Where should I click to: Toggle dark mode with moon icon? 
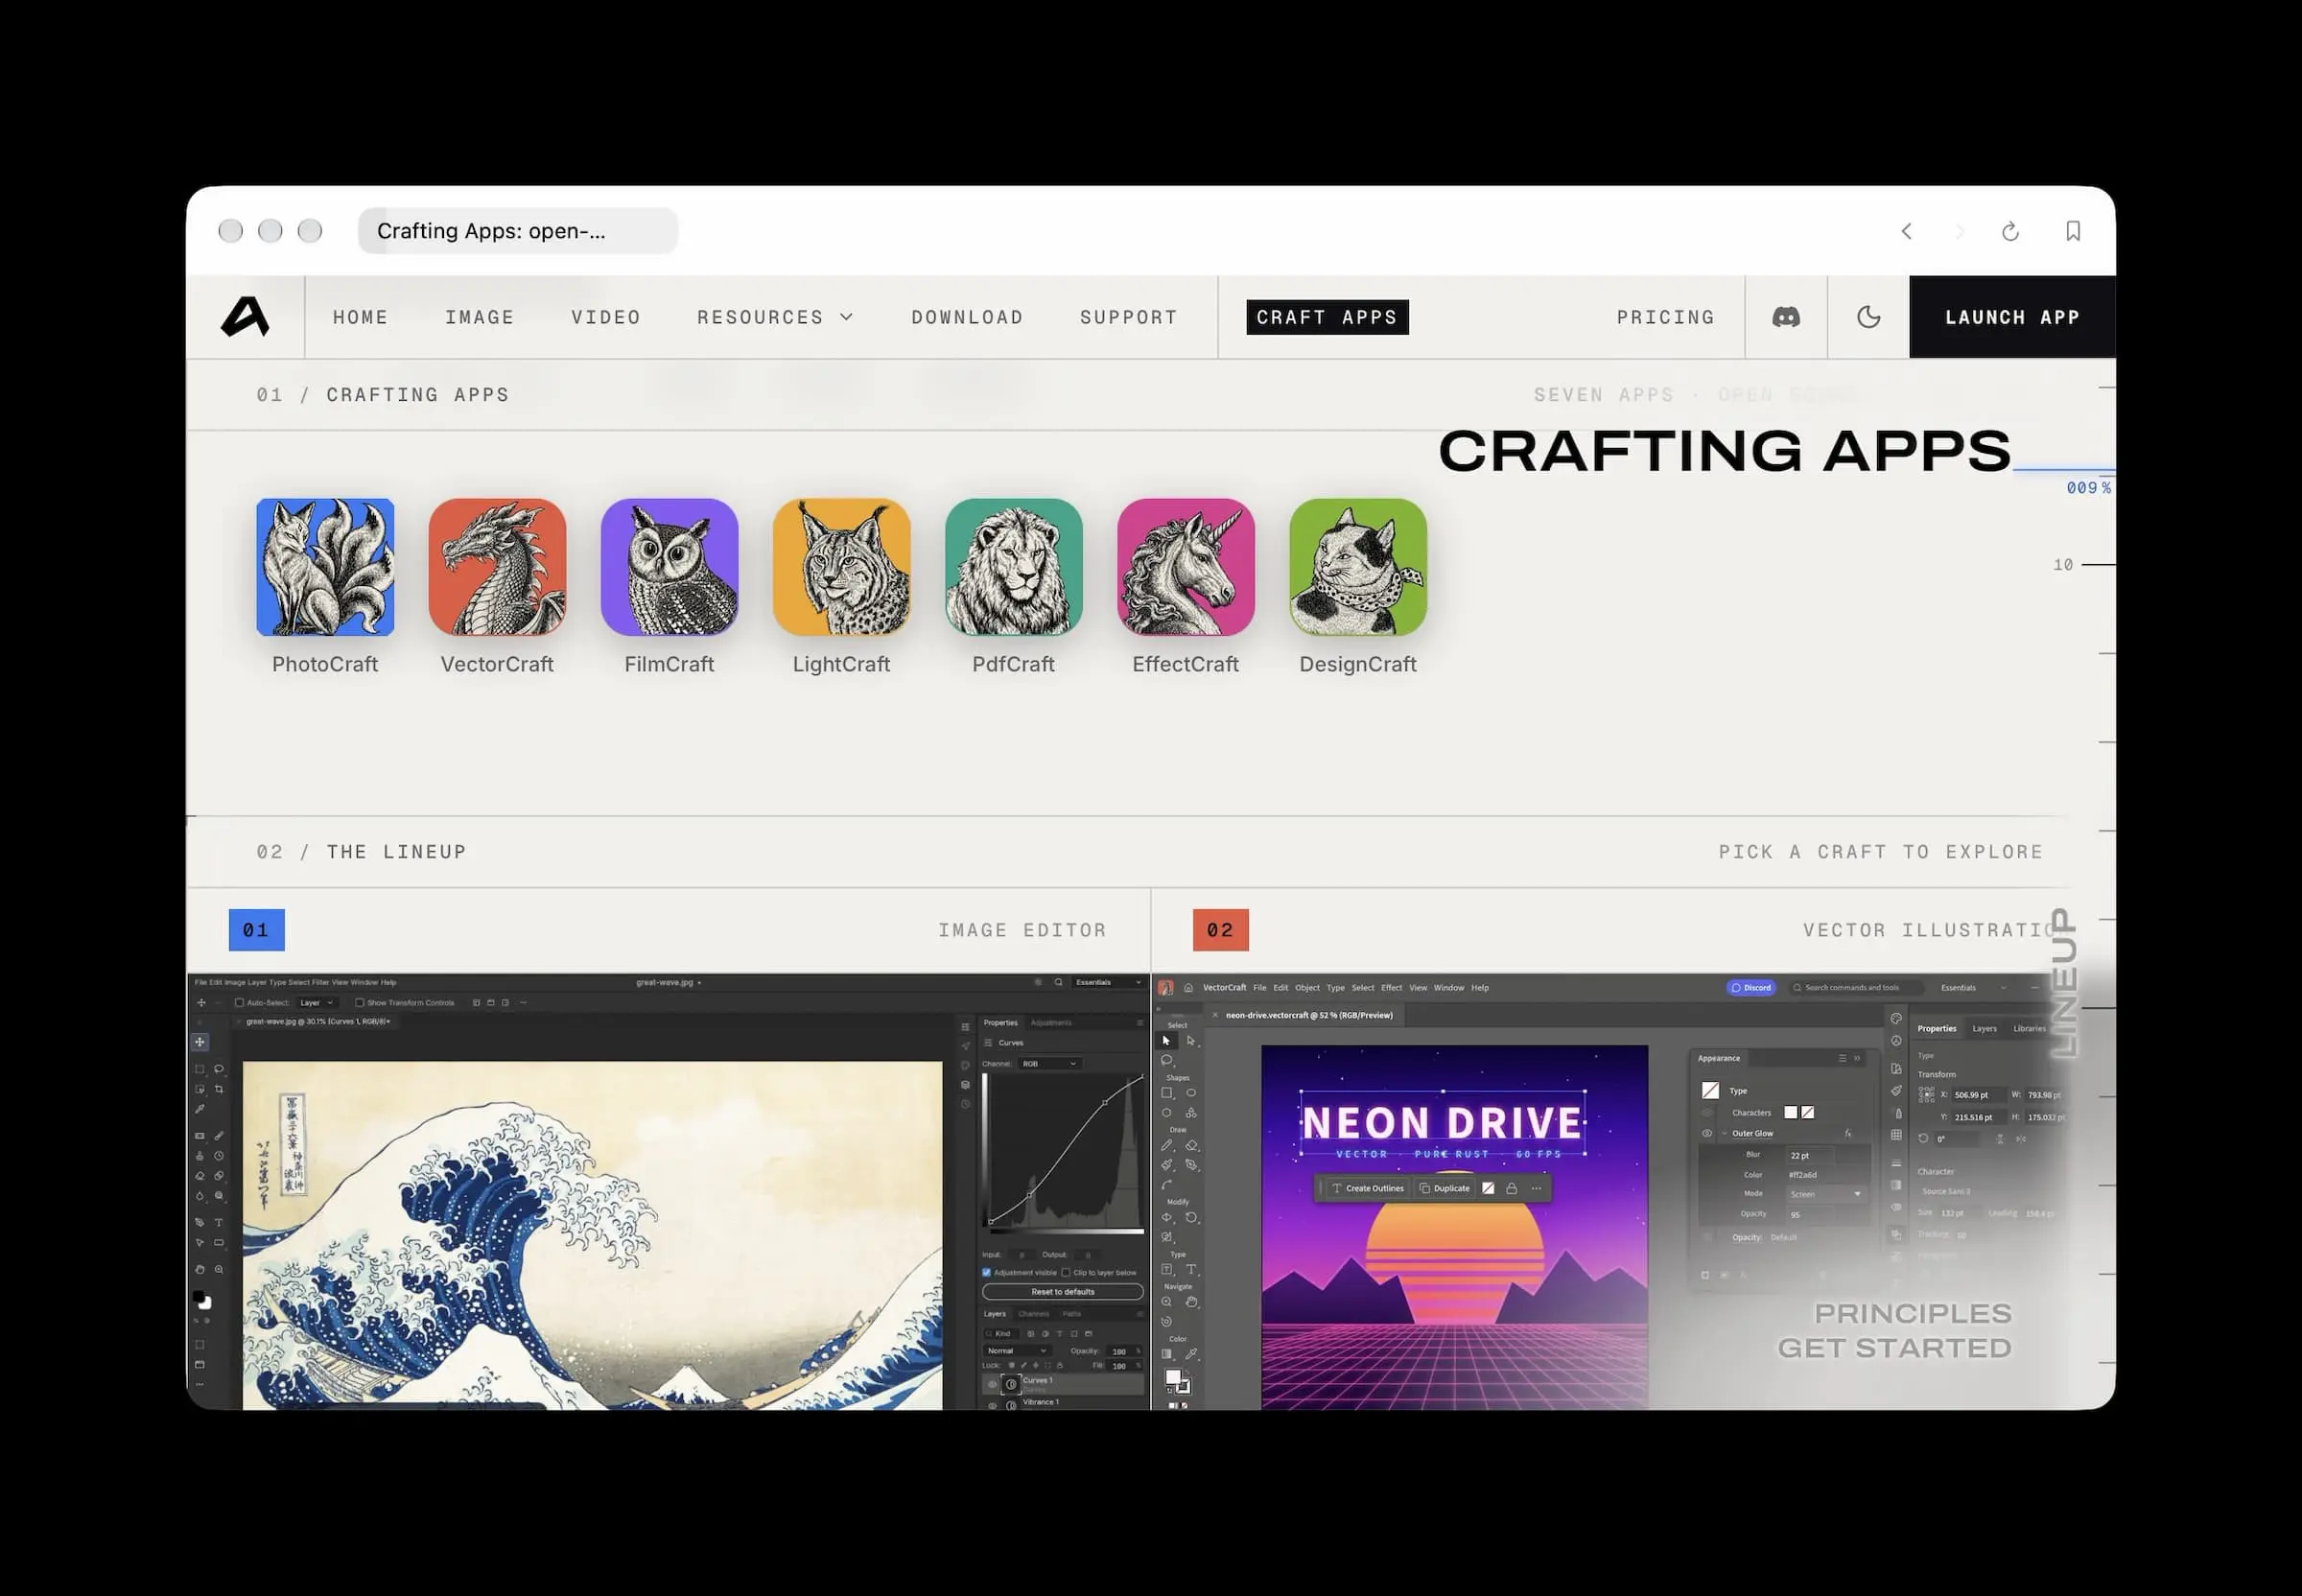(1868, 317)
